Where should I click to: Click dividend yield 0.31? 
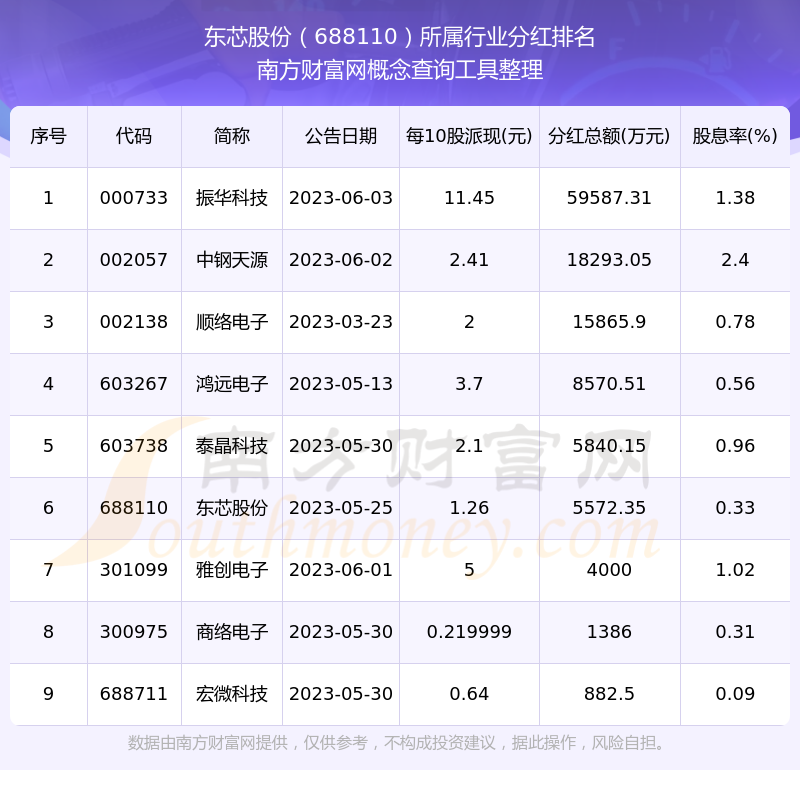pyautogui.click(x=735, y=632)
